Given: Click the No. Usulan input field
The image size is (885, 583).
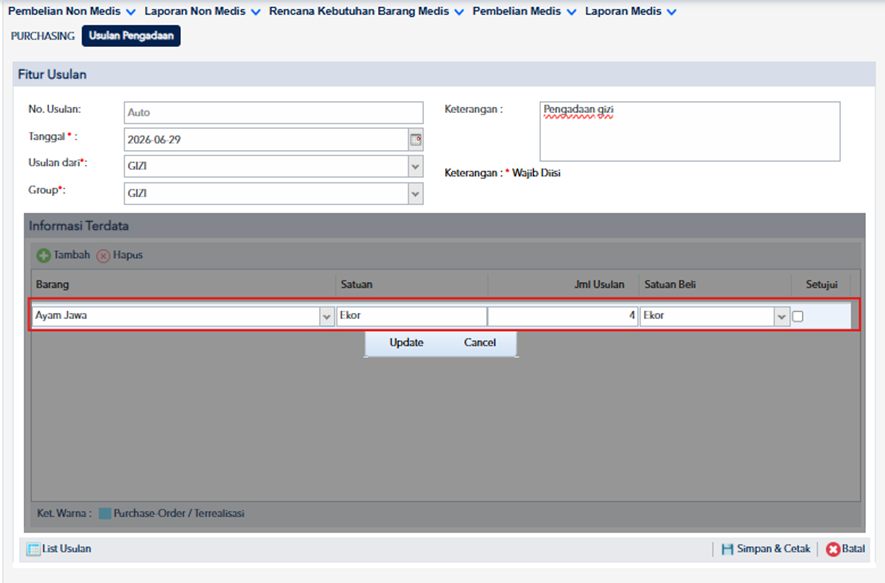Looking at the screenshot, I should click(274, 113).
